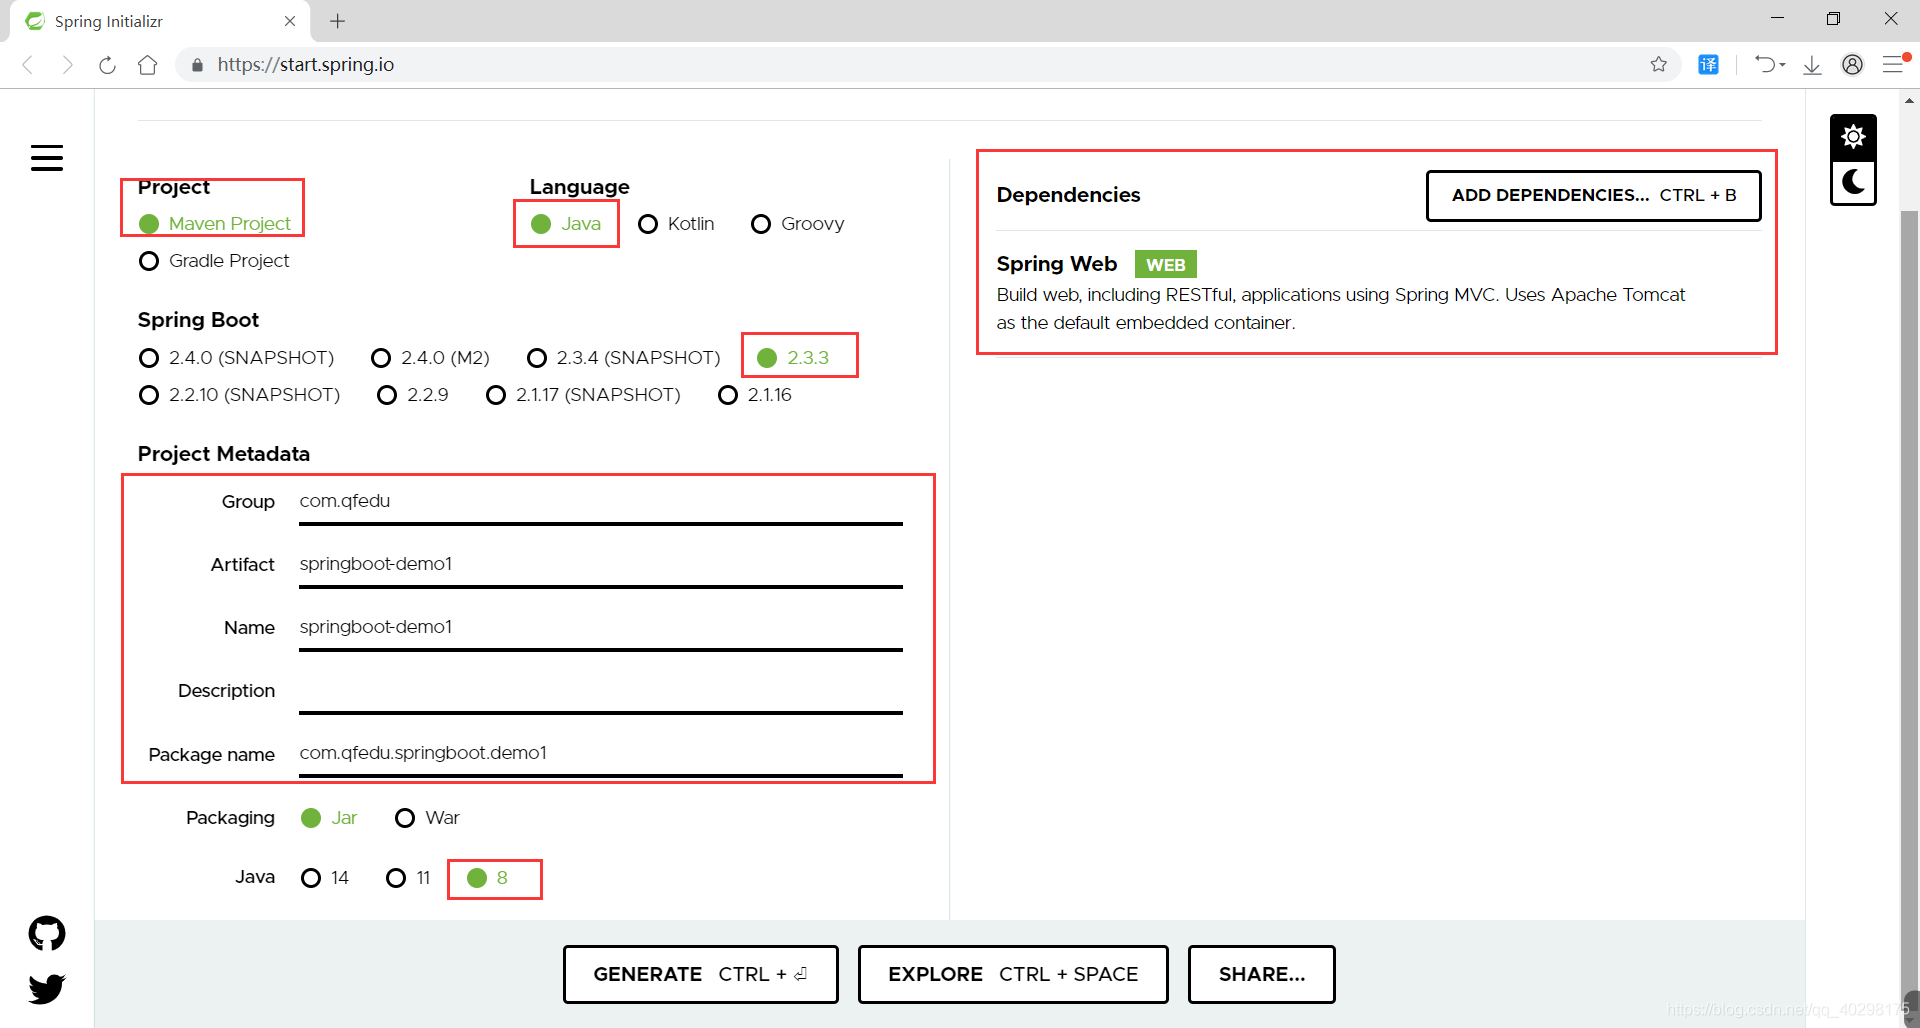The height and width of the screenshot is (1028, 1920).
Task: Click the Explore button
Action: point(1013,974)
